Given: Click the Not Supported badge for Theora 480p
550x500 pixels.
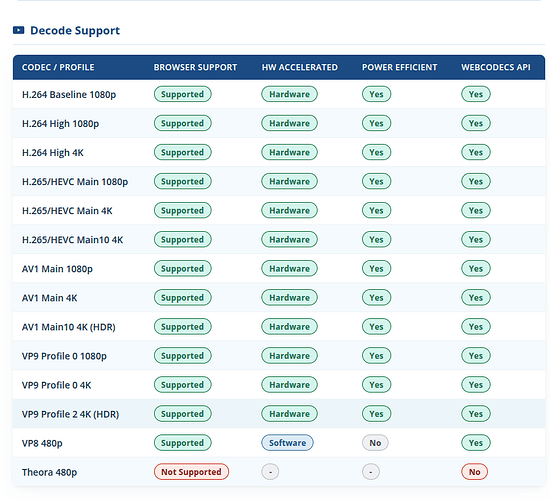Looking at the screenshot, I should pos(191,472).
